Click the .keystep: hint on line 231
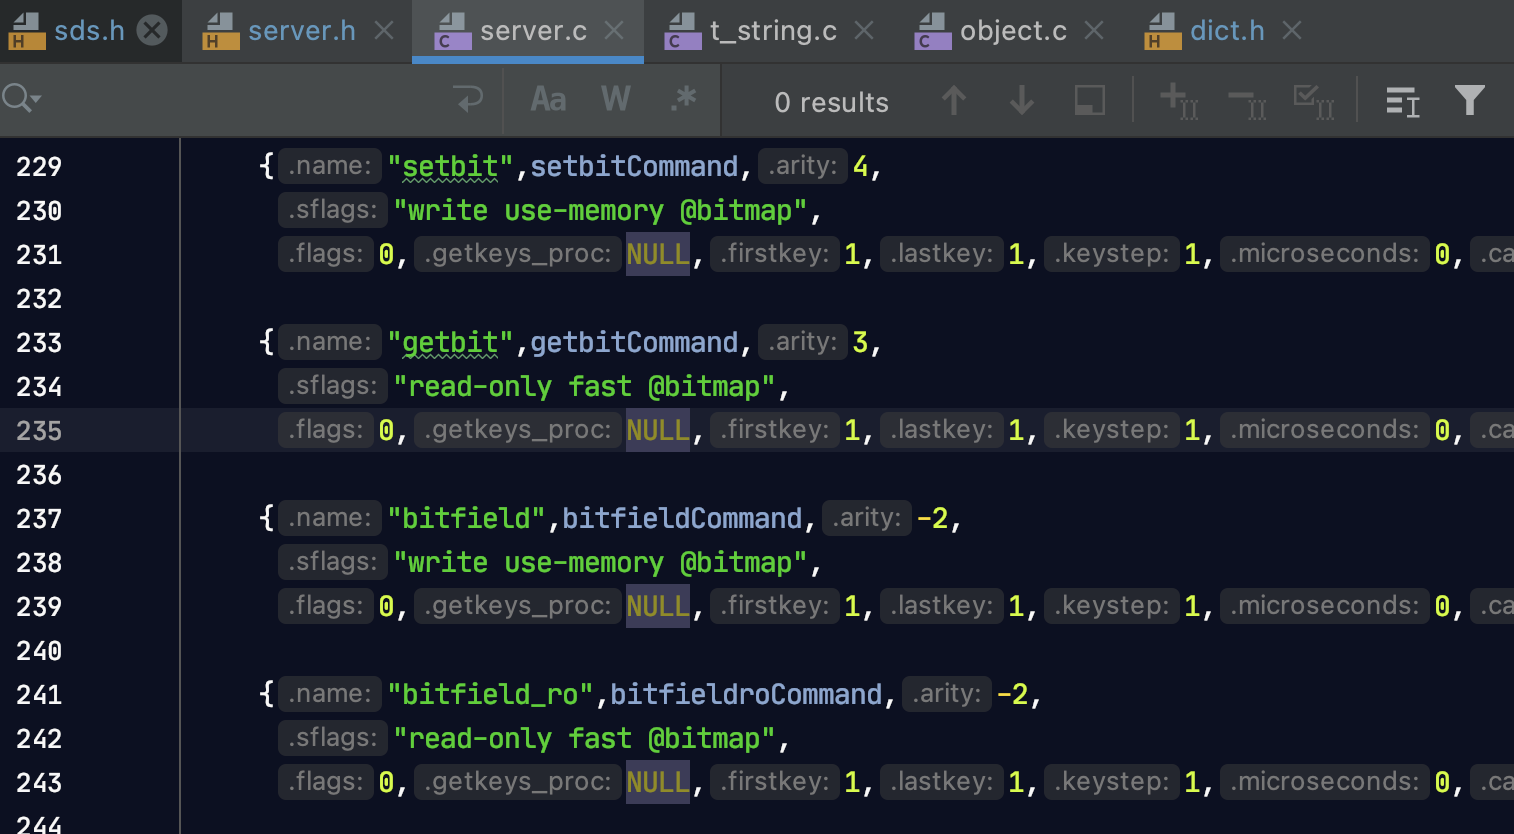 click(1112, 254)
